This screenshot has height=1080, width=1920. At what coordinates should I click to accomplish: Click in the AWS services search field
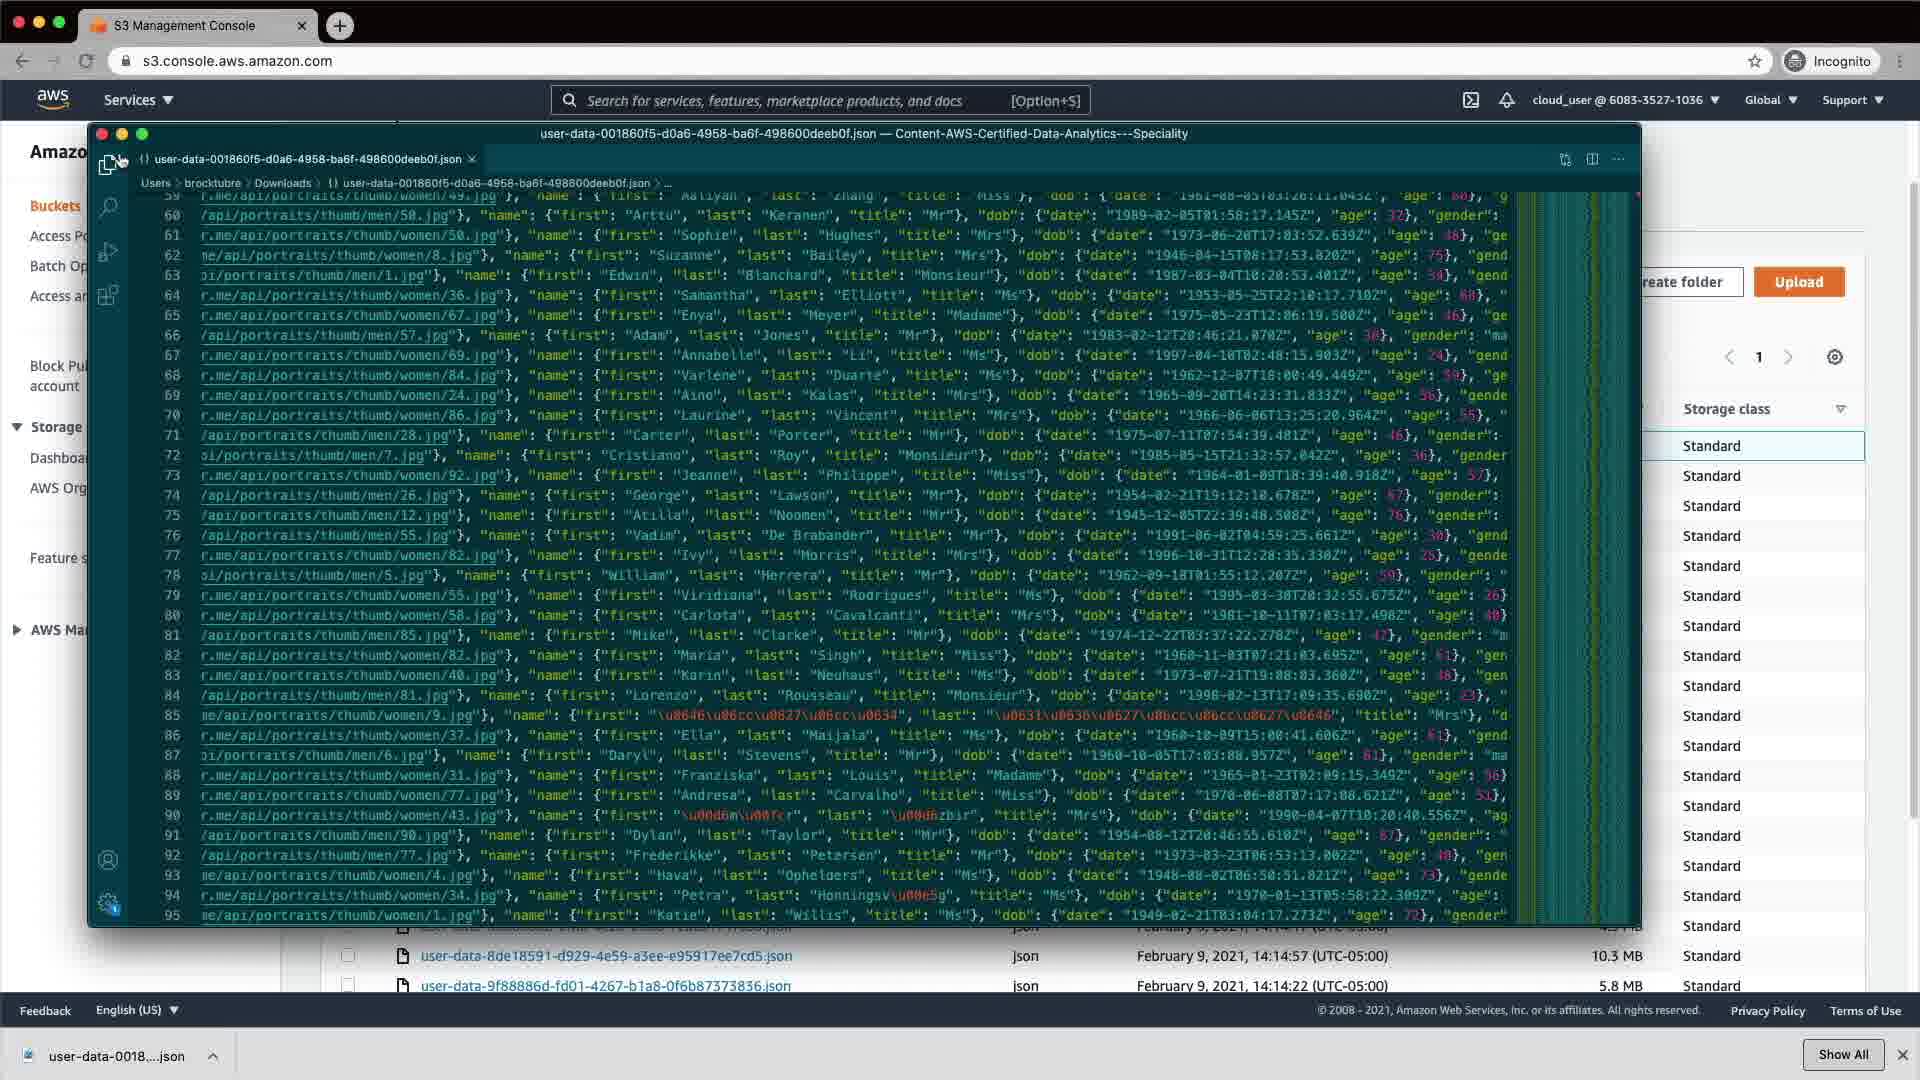(790, 100)
